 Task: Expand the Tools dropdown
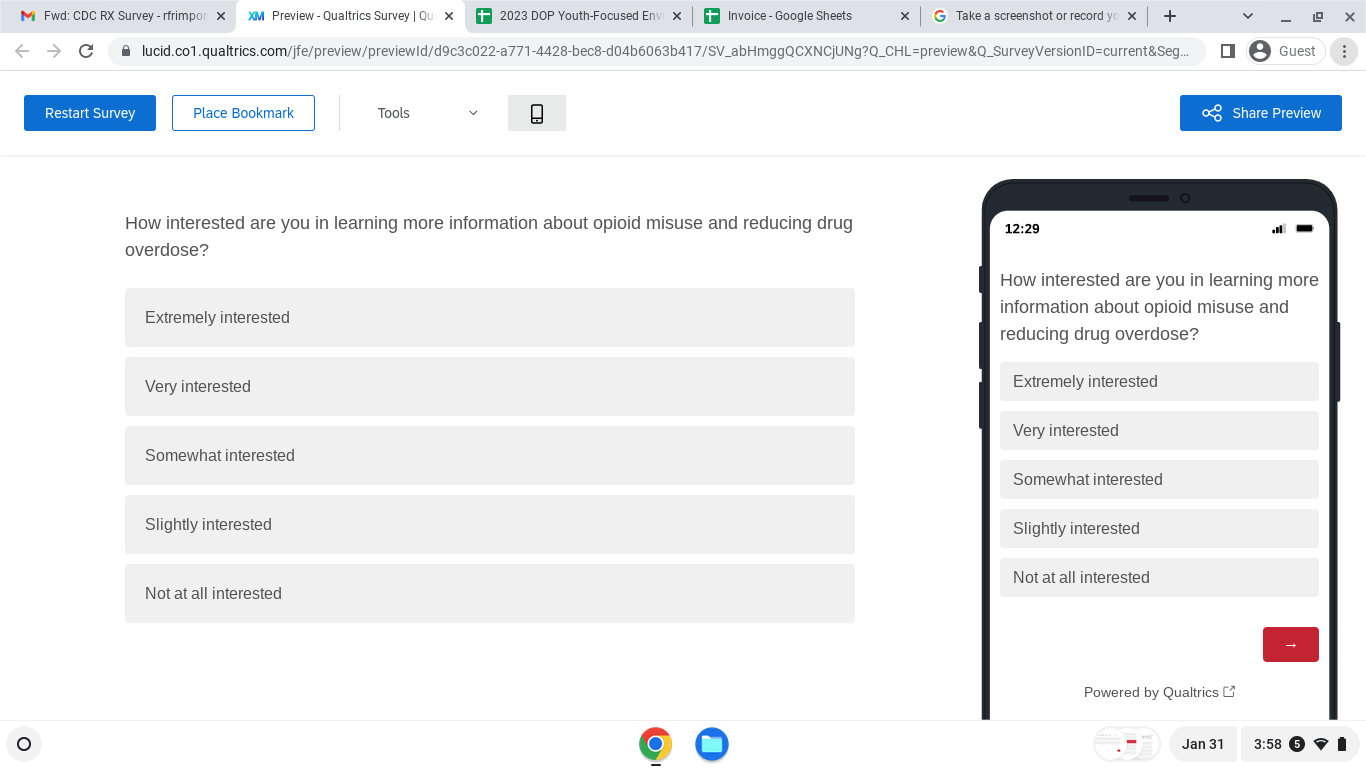click(427, 114)
